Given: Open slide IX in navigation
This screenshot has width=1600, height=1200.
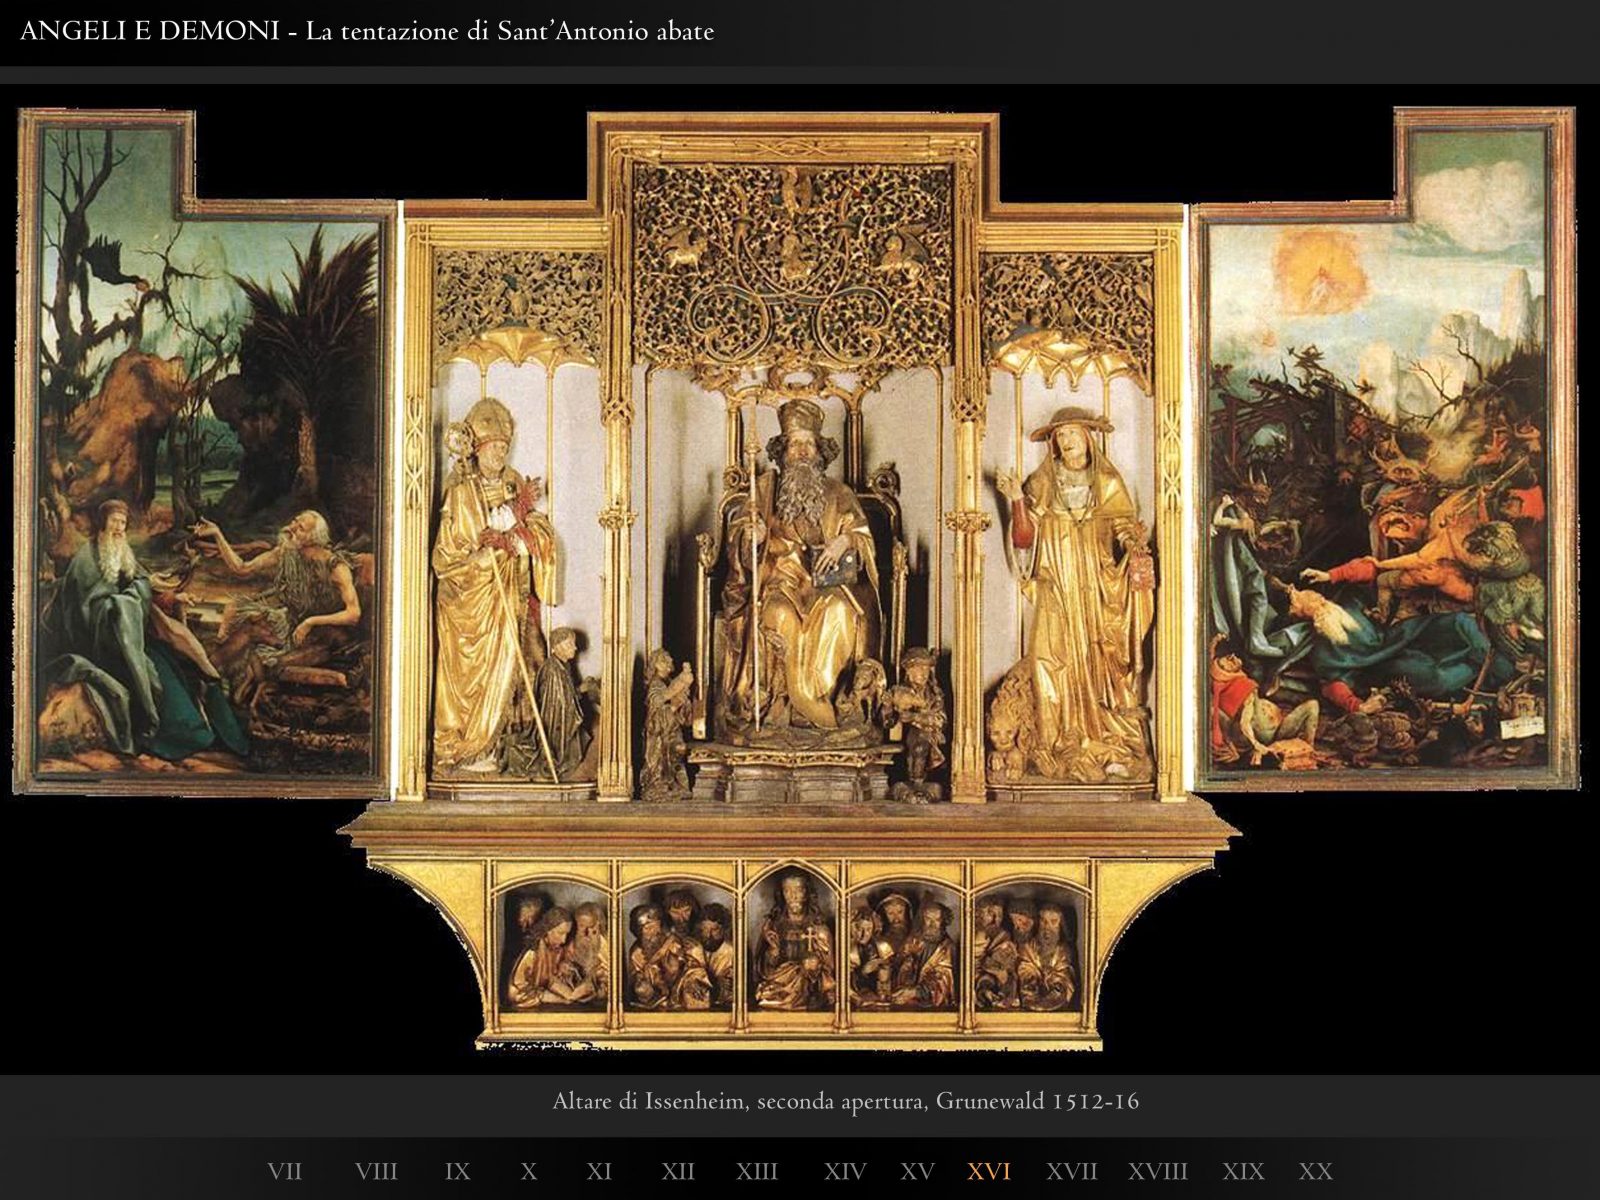Looking at the screenshot, I should coord(457,1171).
